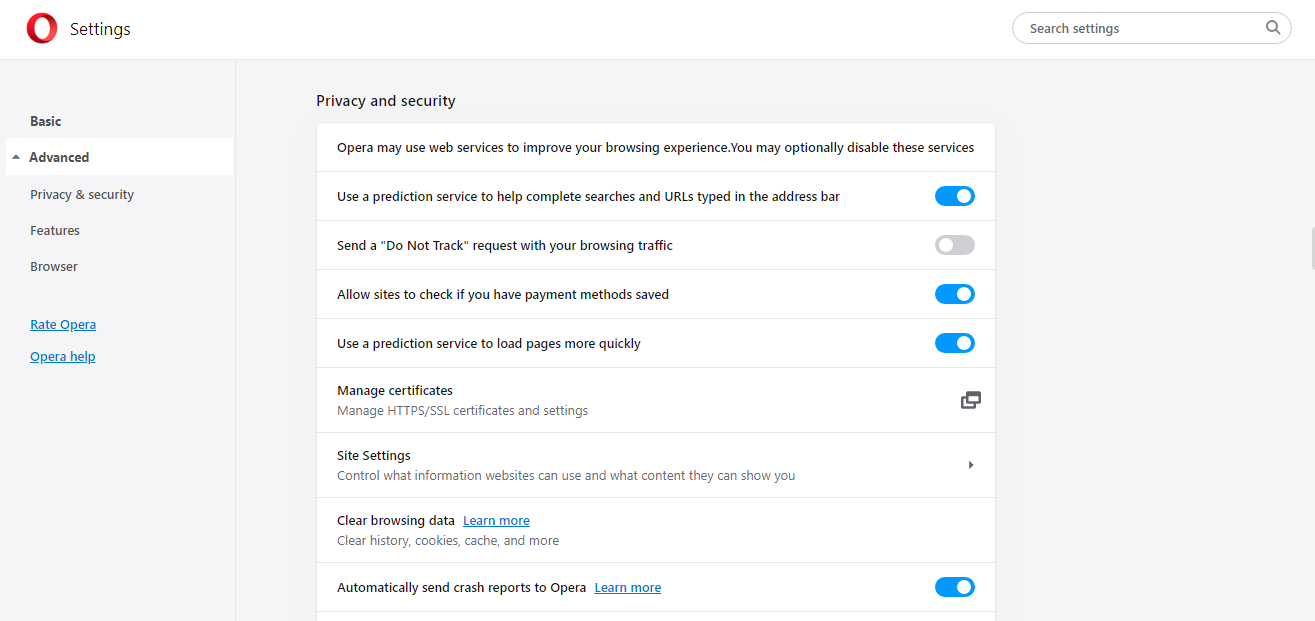Enable the "Do Not Track" request toggle

coord(954,245)
